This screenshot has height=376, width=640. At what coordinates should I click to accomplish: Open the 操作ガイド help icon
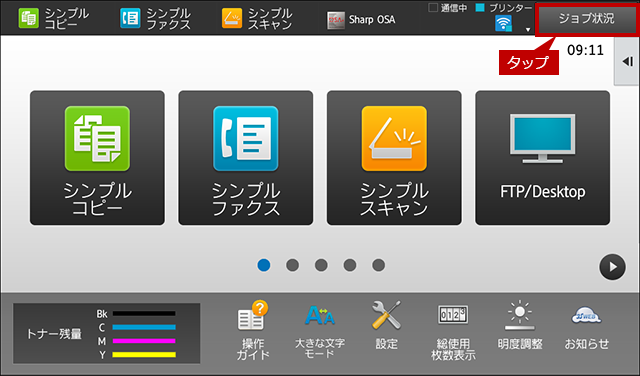(x=253, y=331)
